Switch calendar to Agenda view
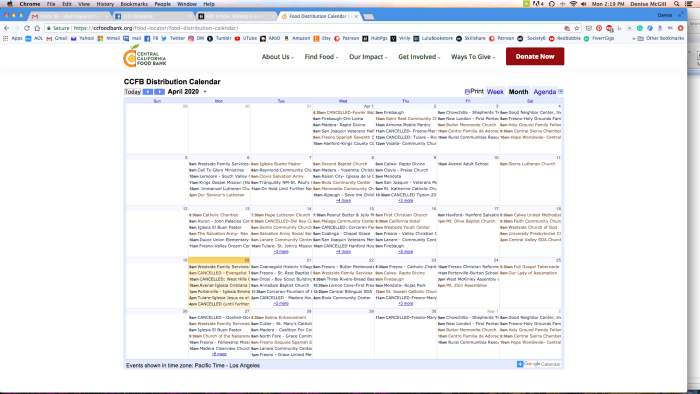Screen dimensions: 700x394 (x=545, y=91)
